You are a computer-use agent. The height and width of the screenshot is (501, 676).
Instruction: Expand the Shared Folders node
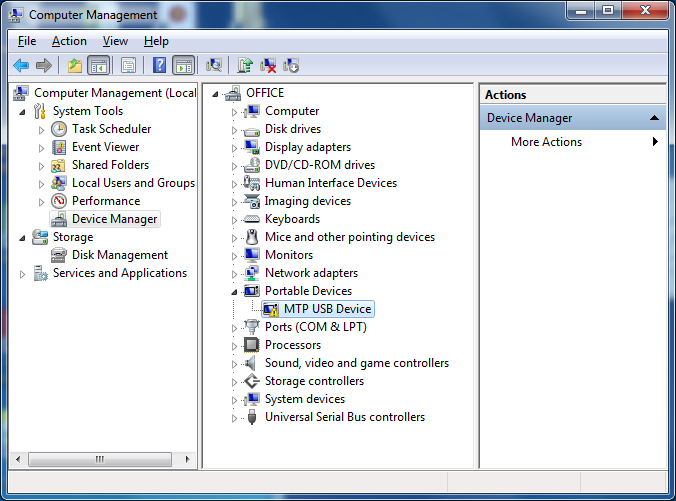[x=41, y=166]
